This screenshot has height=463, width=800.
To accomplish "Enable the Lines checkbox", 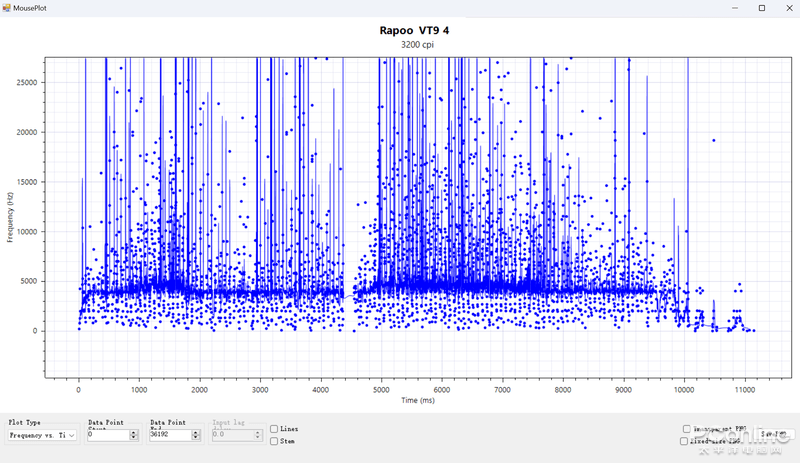I will point(274,429).
